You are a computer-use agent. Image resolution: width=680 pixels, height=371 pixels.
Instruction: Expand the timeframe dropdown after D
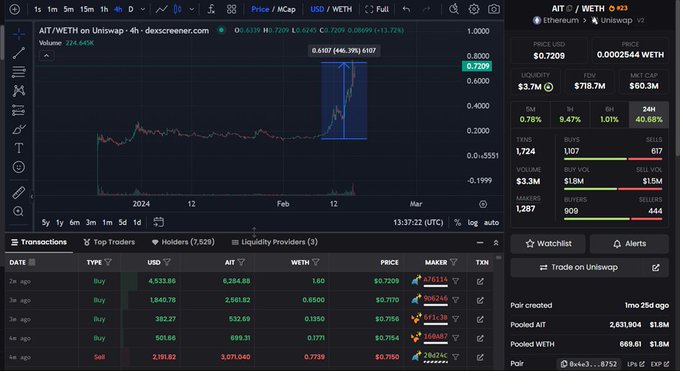click(143, 9)
